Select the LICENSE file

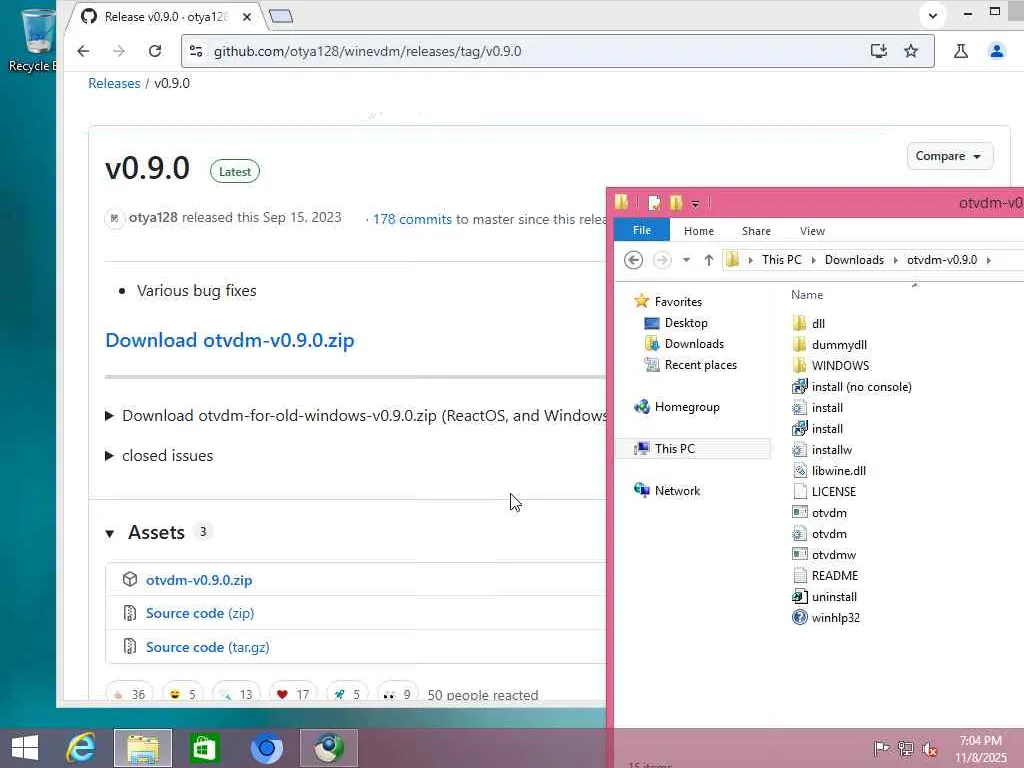pos(833,492)
